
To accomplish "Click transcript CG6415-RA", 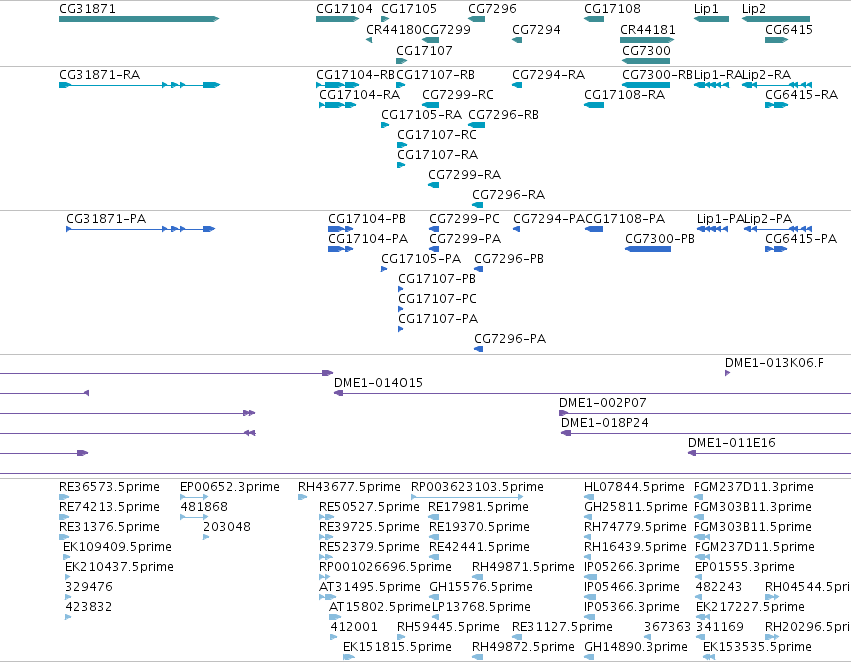I will [777, 105].
